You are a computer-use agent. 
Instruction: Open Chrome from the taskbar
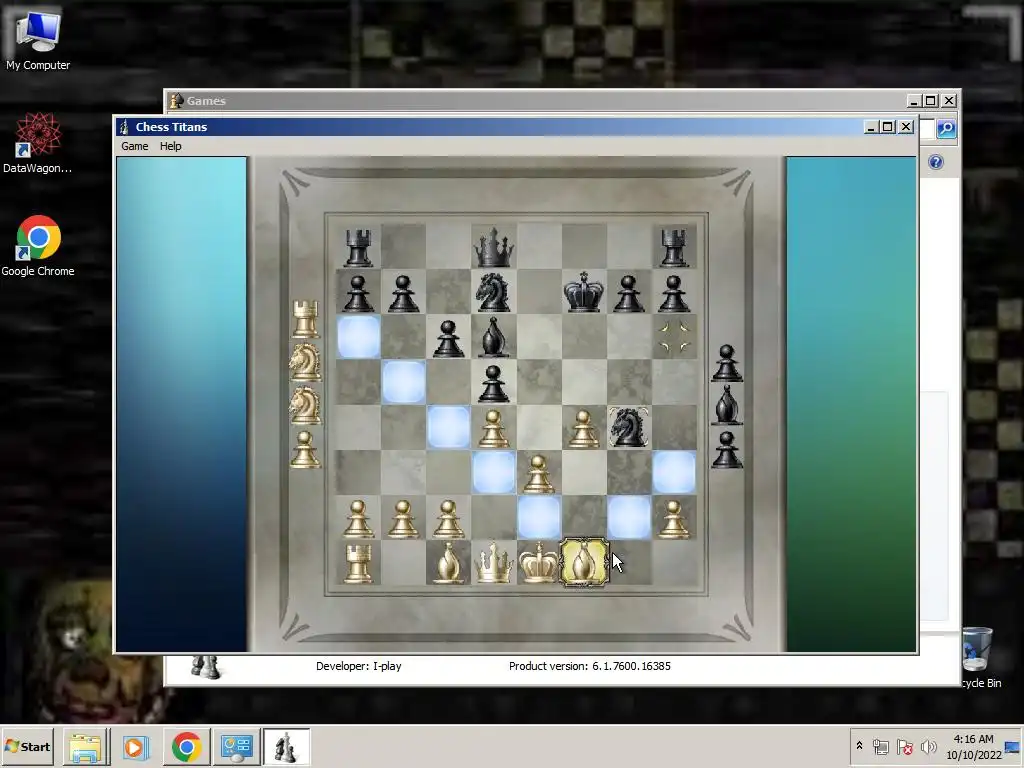coord(186,747)
